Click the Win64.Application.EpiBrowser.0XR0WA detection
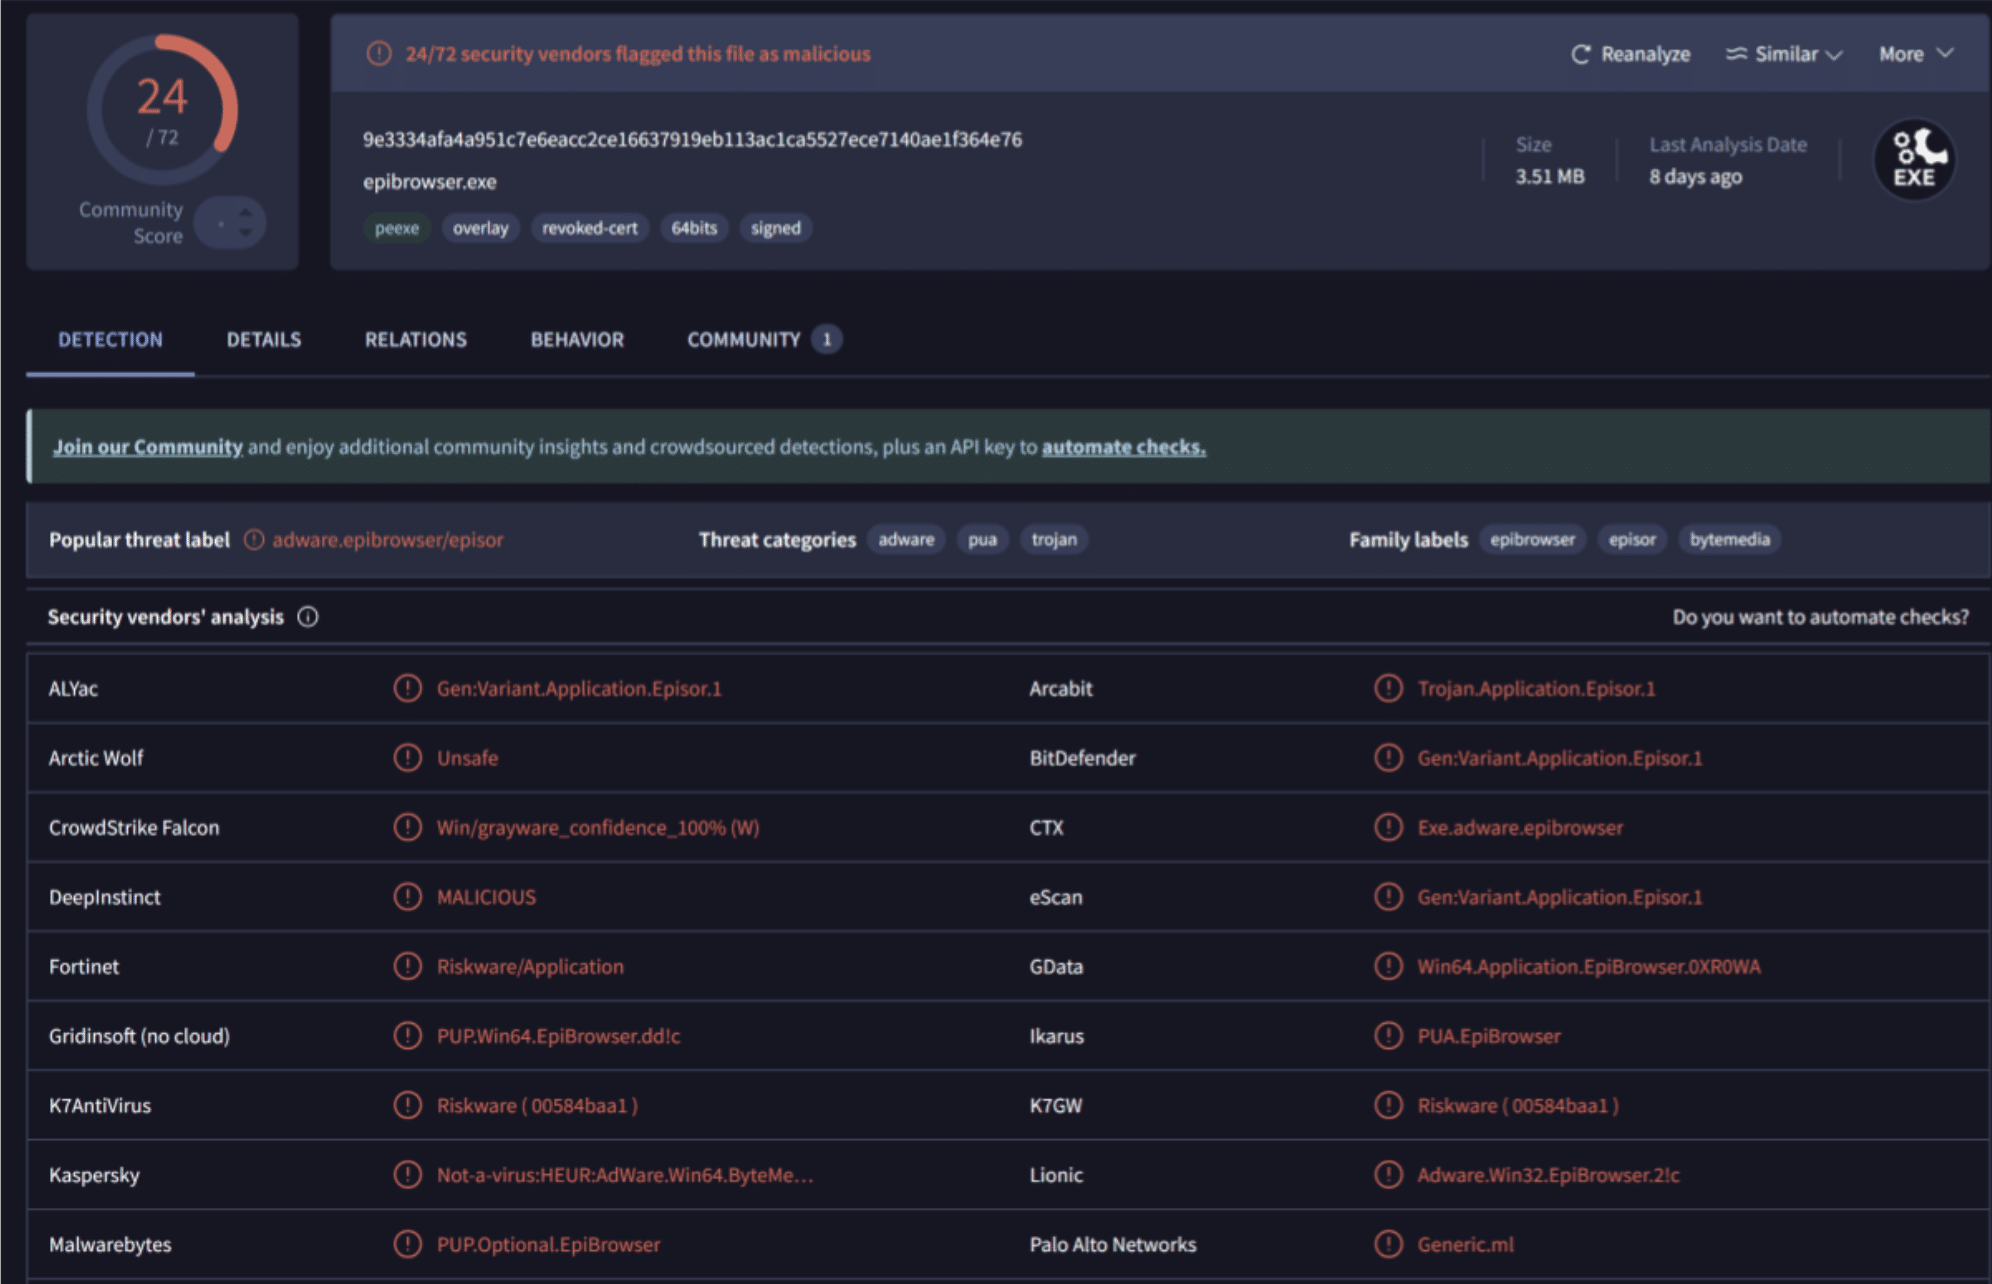Screen dimensions: 1992x1284 pyautogui.click(x=1589, y=966)
